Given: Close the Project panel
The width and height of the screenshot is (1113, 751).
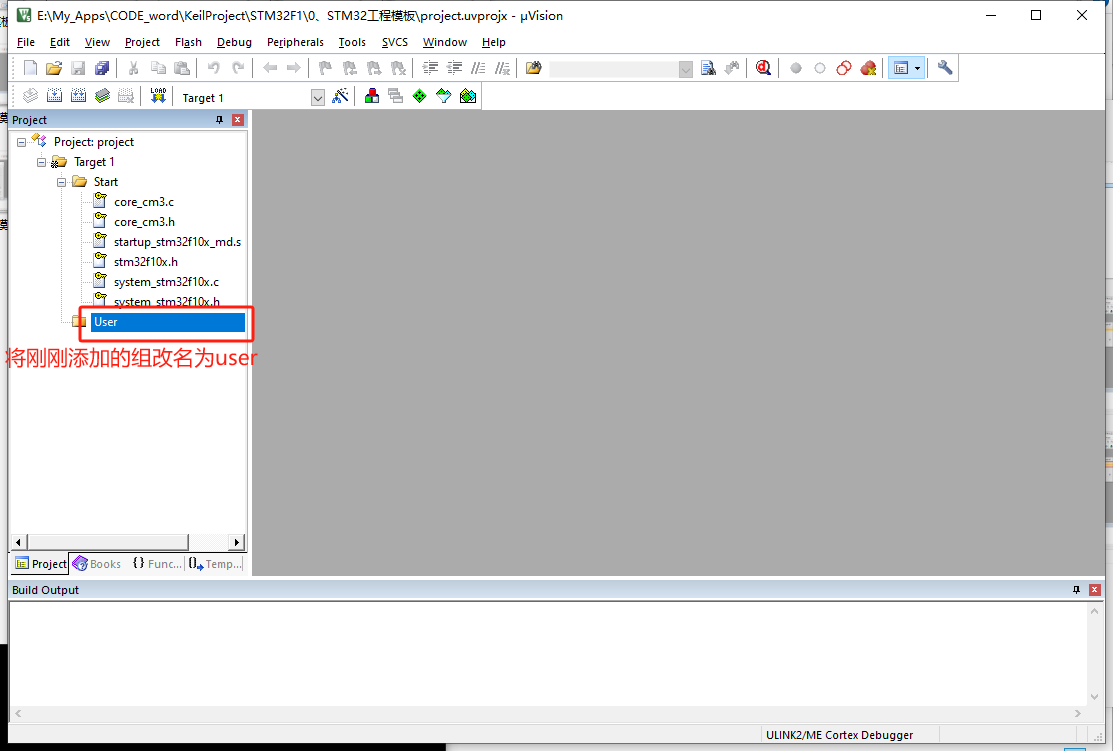Looking at the screenshot, I should point(238,120).
